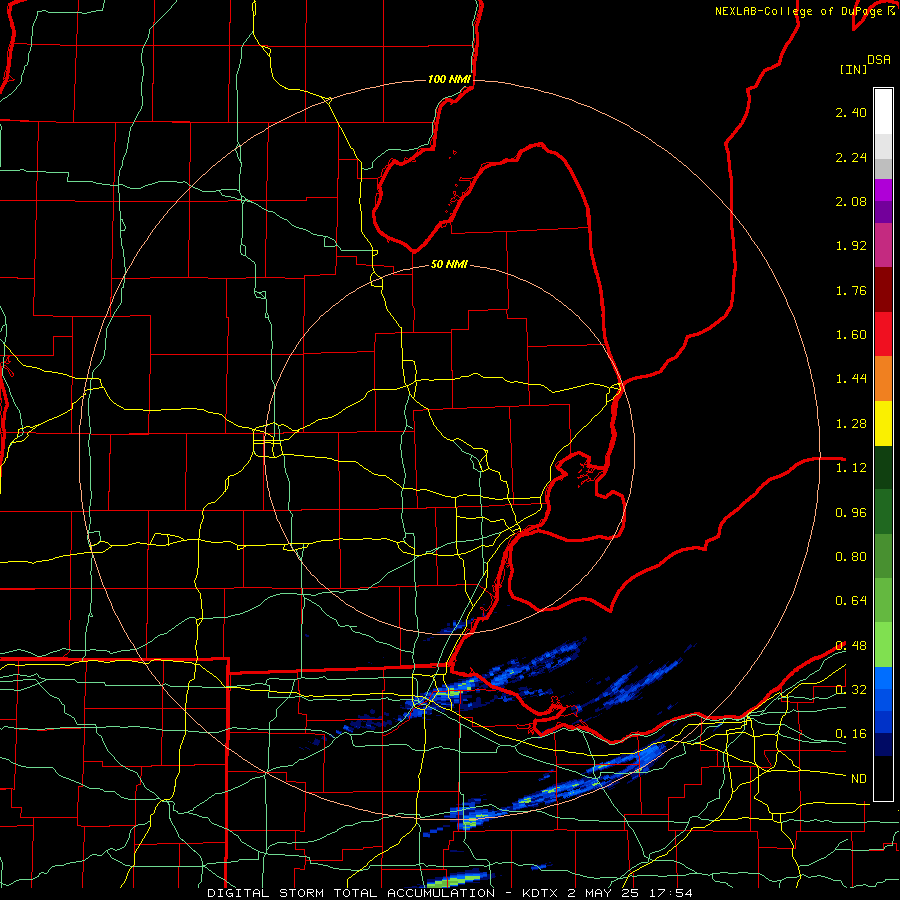Select the 0.16 legend value
Screen dimensions: 900x900
(x=851, y=734)
